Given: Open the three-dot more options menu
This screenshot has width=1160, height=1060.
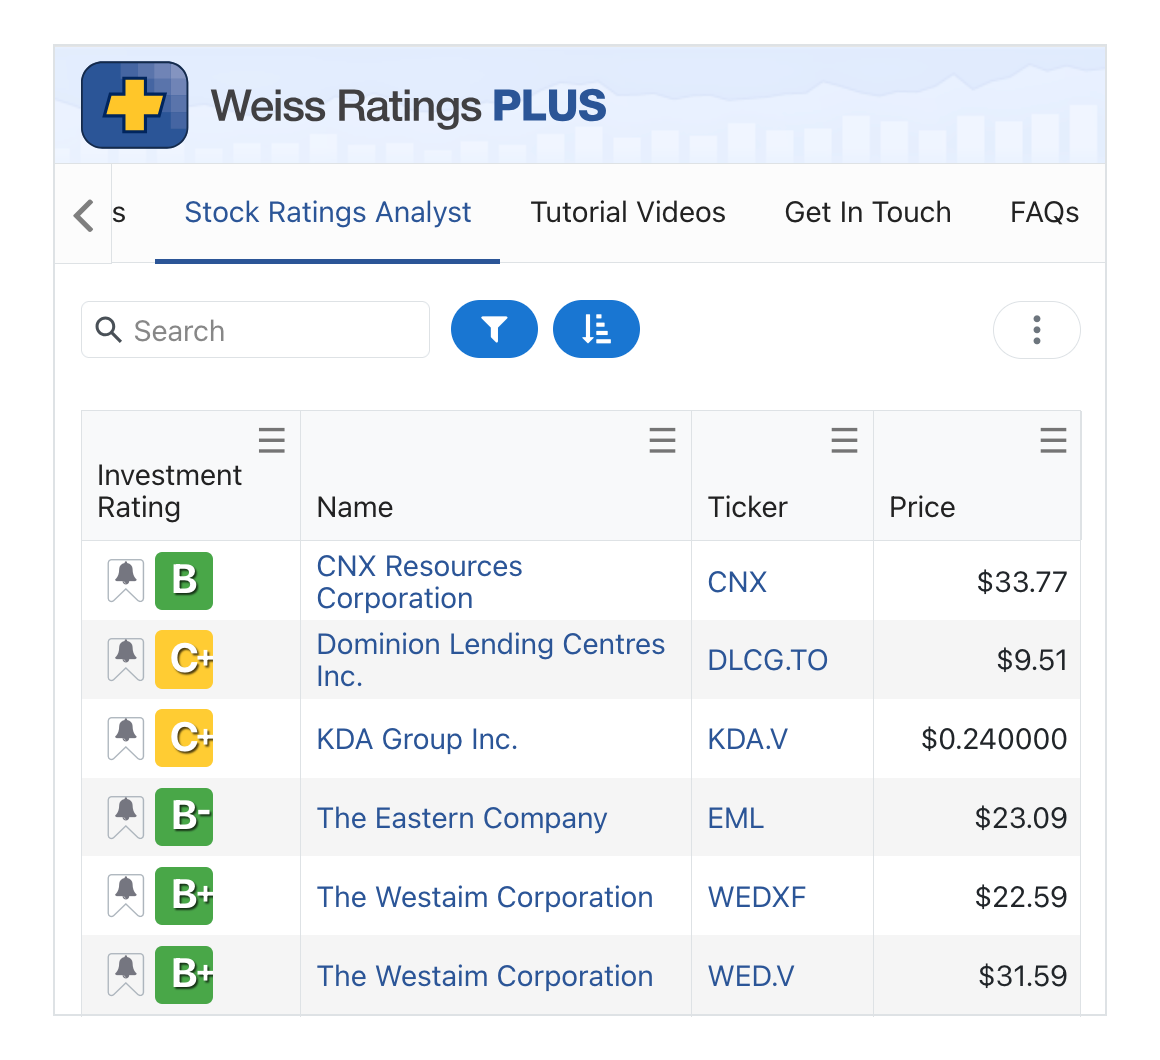Looking at the screenshot, I should point(1036,330).
